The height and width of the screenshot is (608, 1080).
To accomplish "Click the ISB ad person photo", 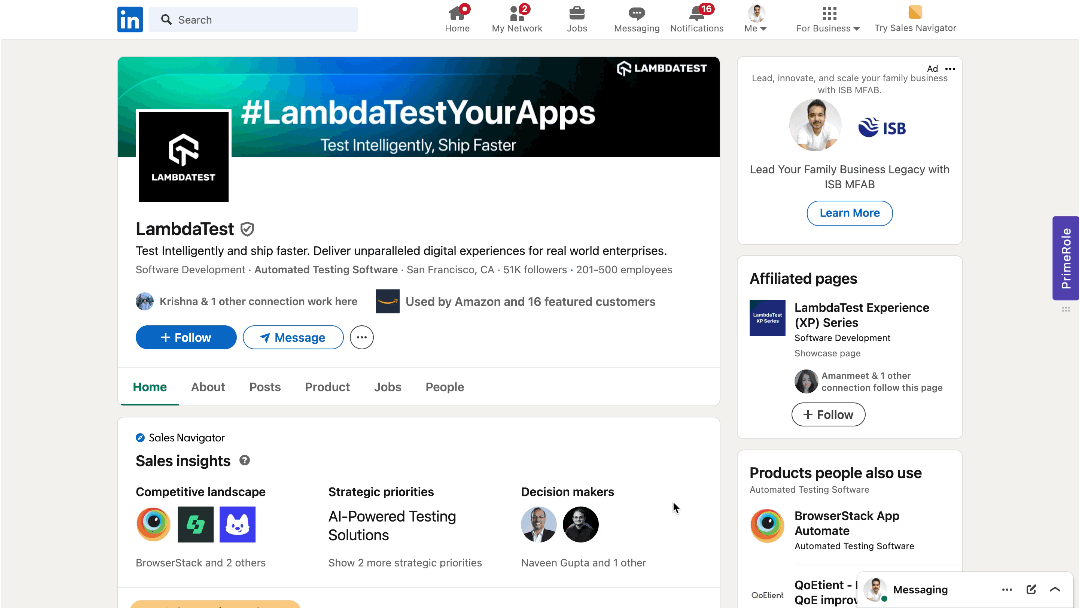I will pyautogui.click(x=815, y=125).
